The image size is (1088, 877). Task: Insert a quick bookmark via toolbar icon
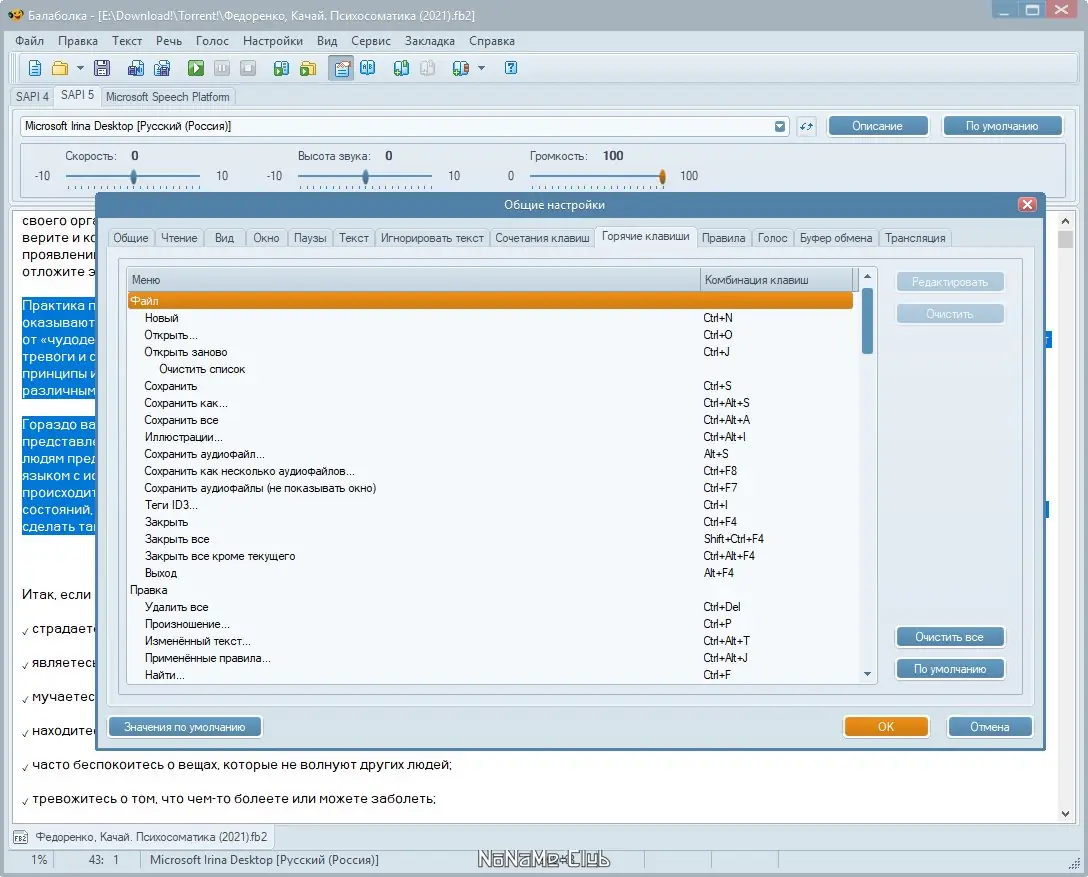pyautogui.click(x=401, y=68)
